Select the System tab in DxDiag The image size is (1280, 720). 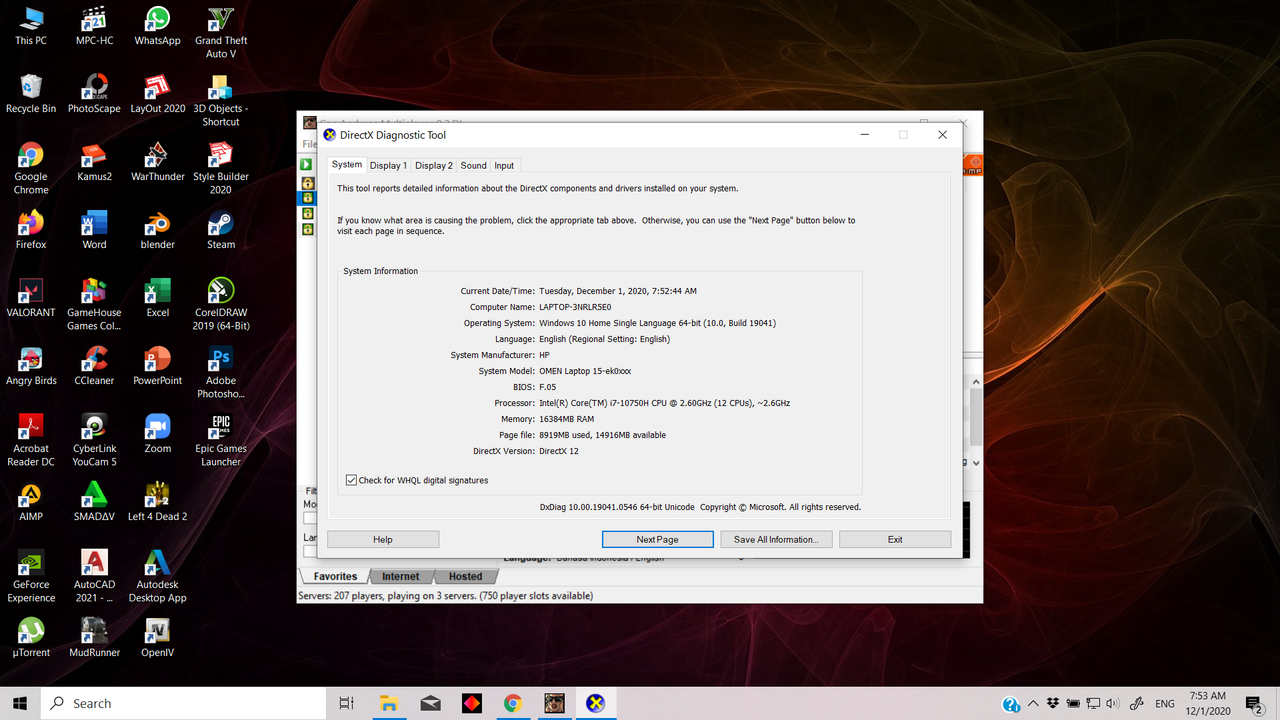(347, 164)
